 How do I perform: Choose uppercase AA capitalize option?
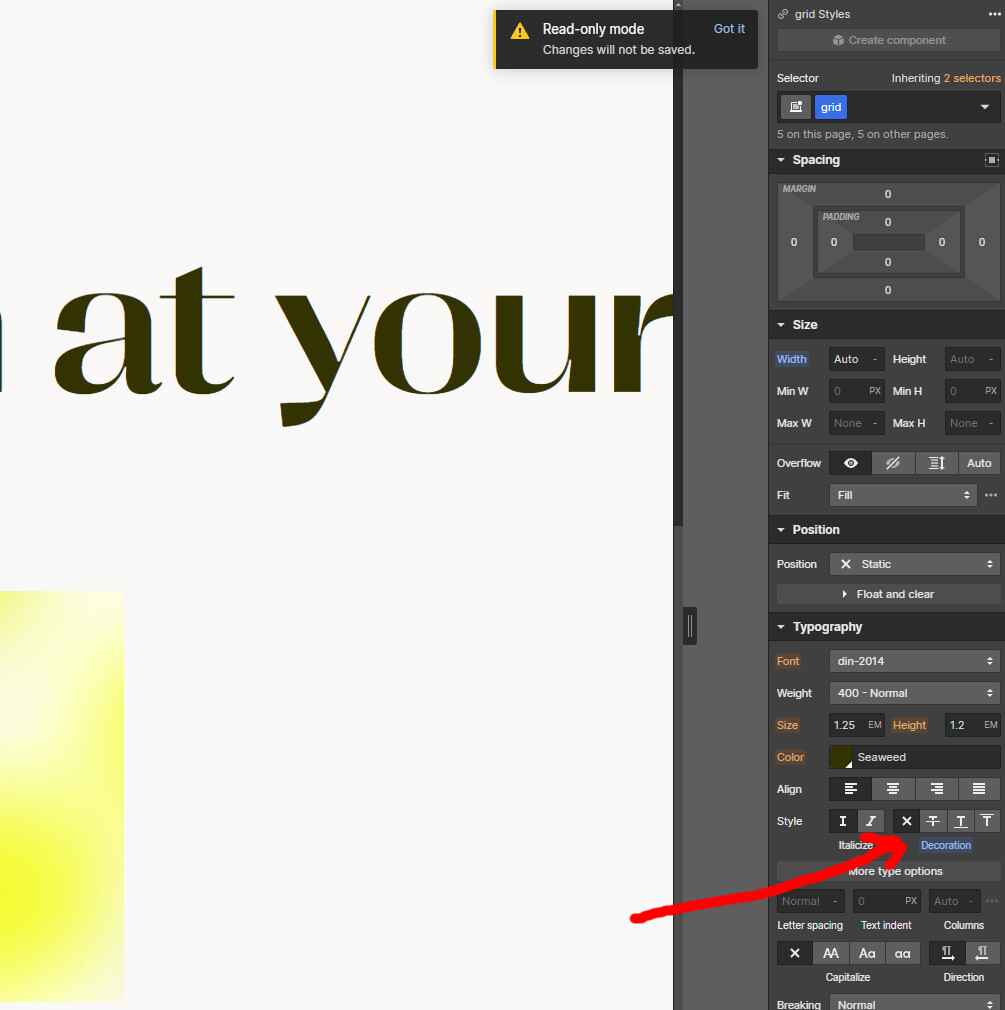pyautogui.click(x=831, y=953)
